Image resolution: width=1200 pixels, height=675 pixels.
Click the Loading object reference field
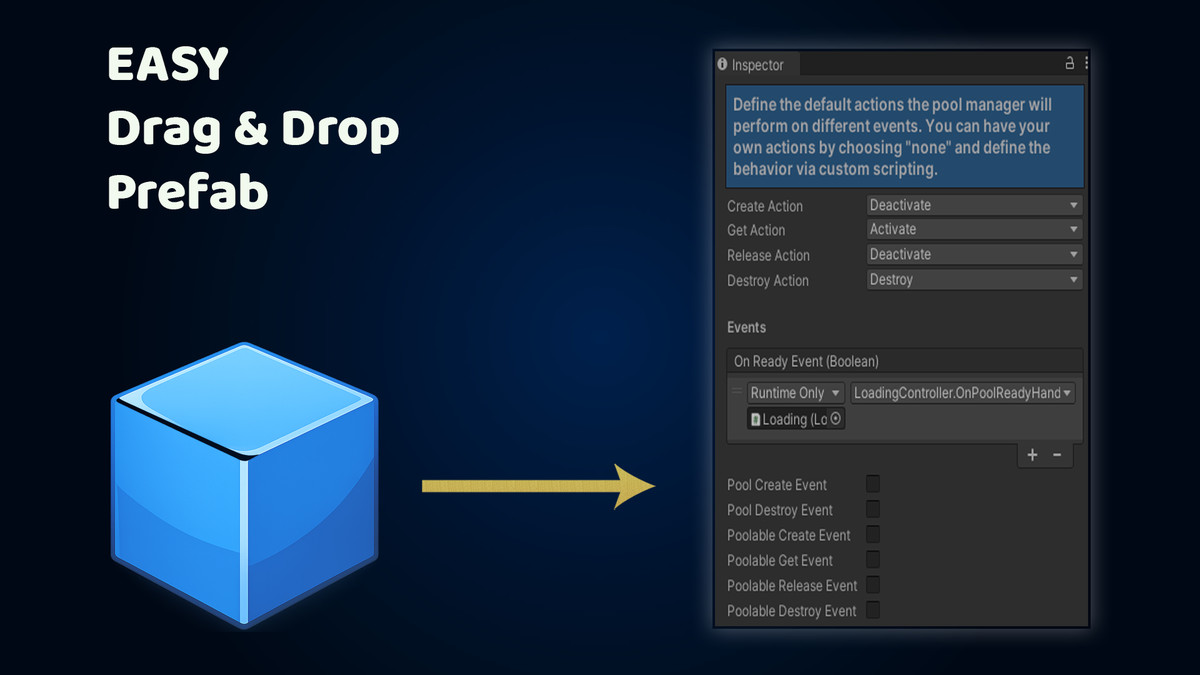point(797,419)
